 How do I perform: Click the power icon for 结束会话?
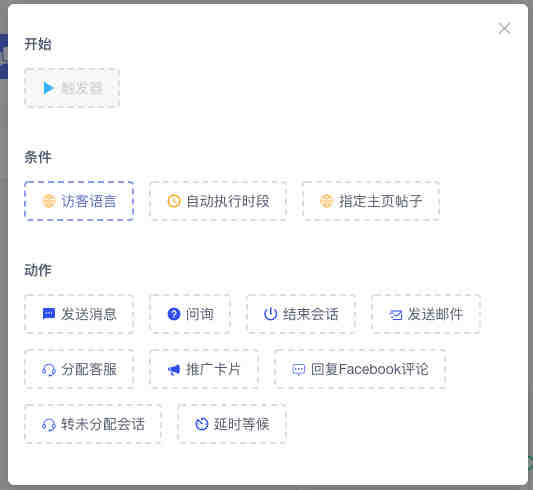pos(271,314)
